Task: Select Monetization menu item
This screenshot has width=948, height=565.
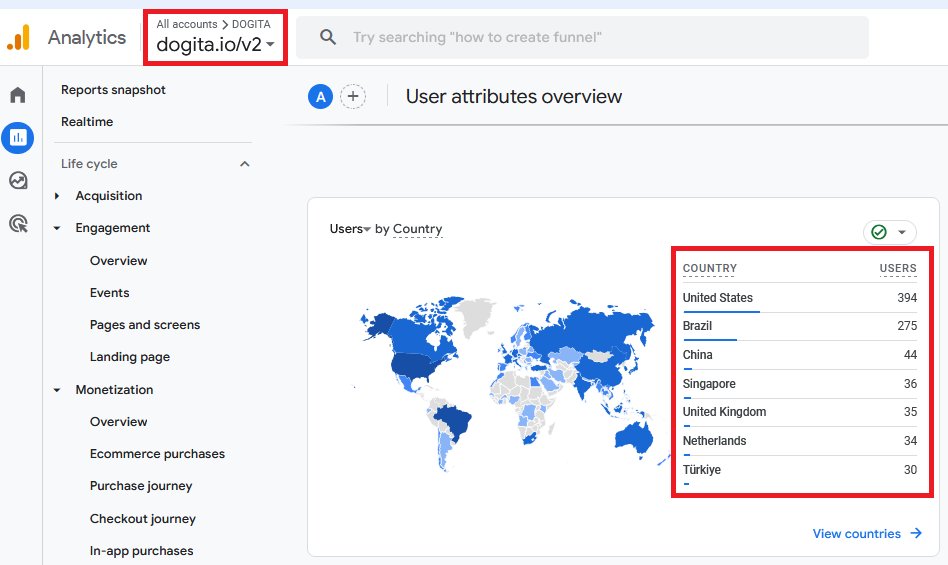Action: 114,390
